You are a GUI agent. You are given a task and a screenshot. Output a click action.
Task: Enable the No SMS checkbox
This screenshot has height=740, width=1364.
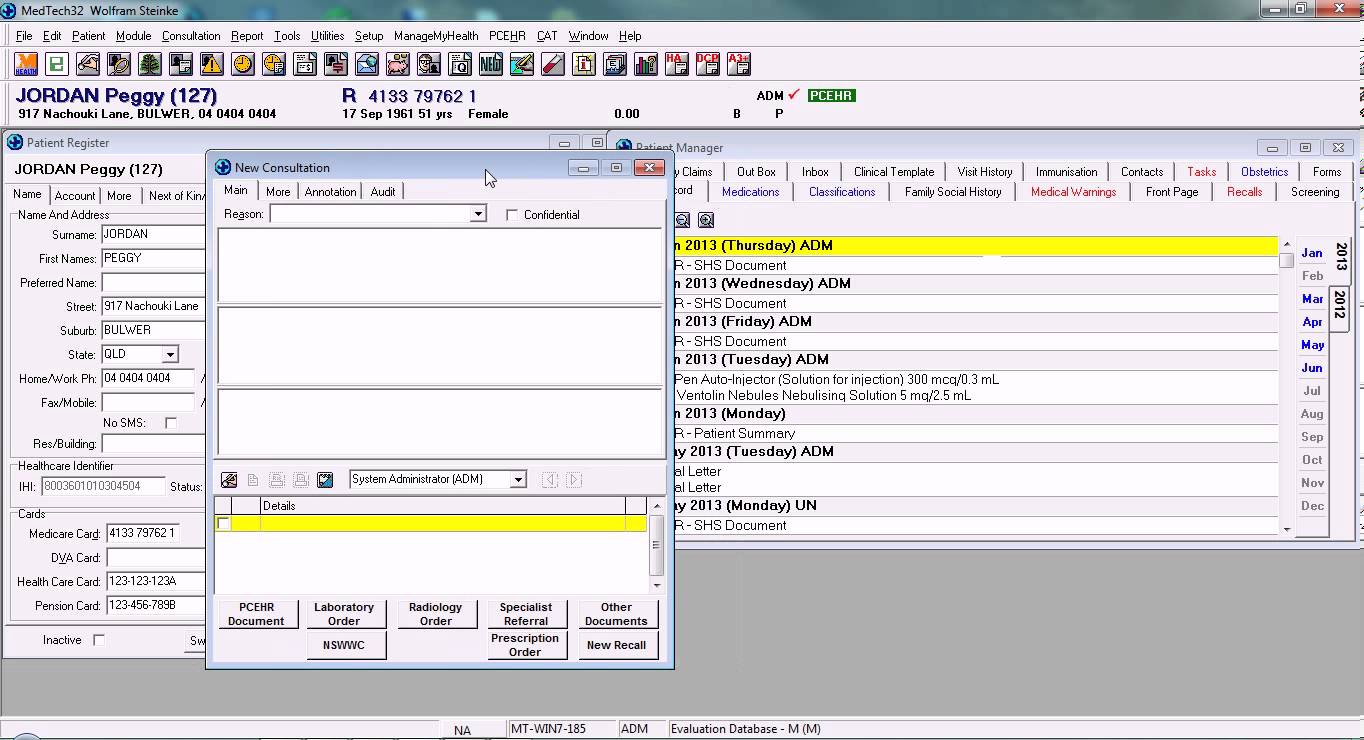(x=171, y=423)
